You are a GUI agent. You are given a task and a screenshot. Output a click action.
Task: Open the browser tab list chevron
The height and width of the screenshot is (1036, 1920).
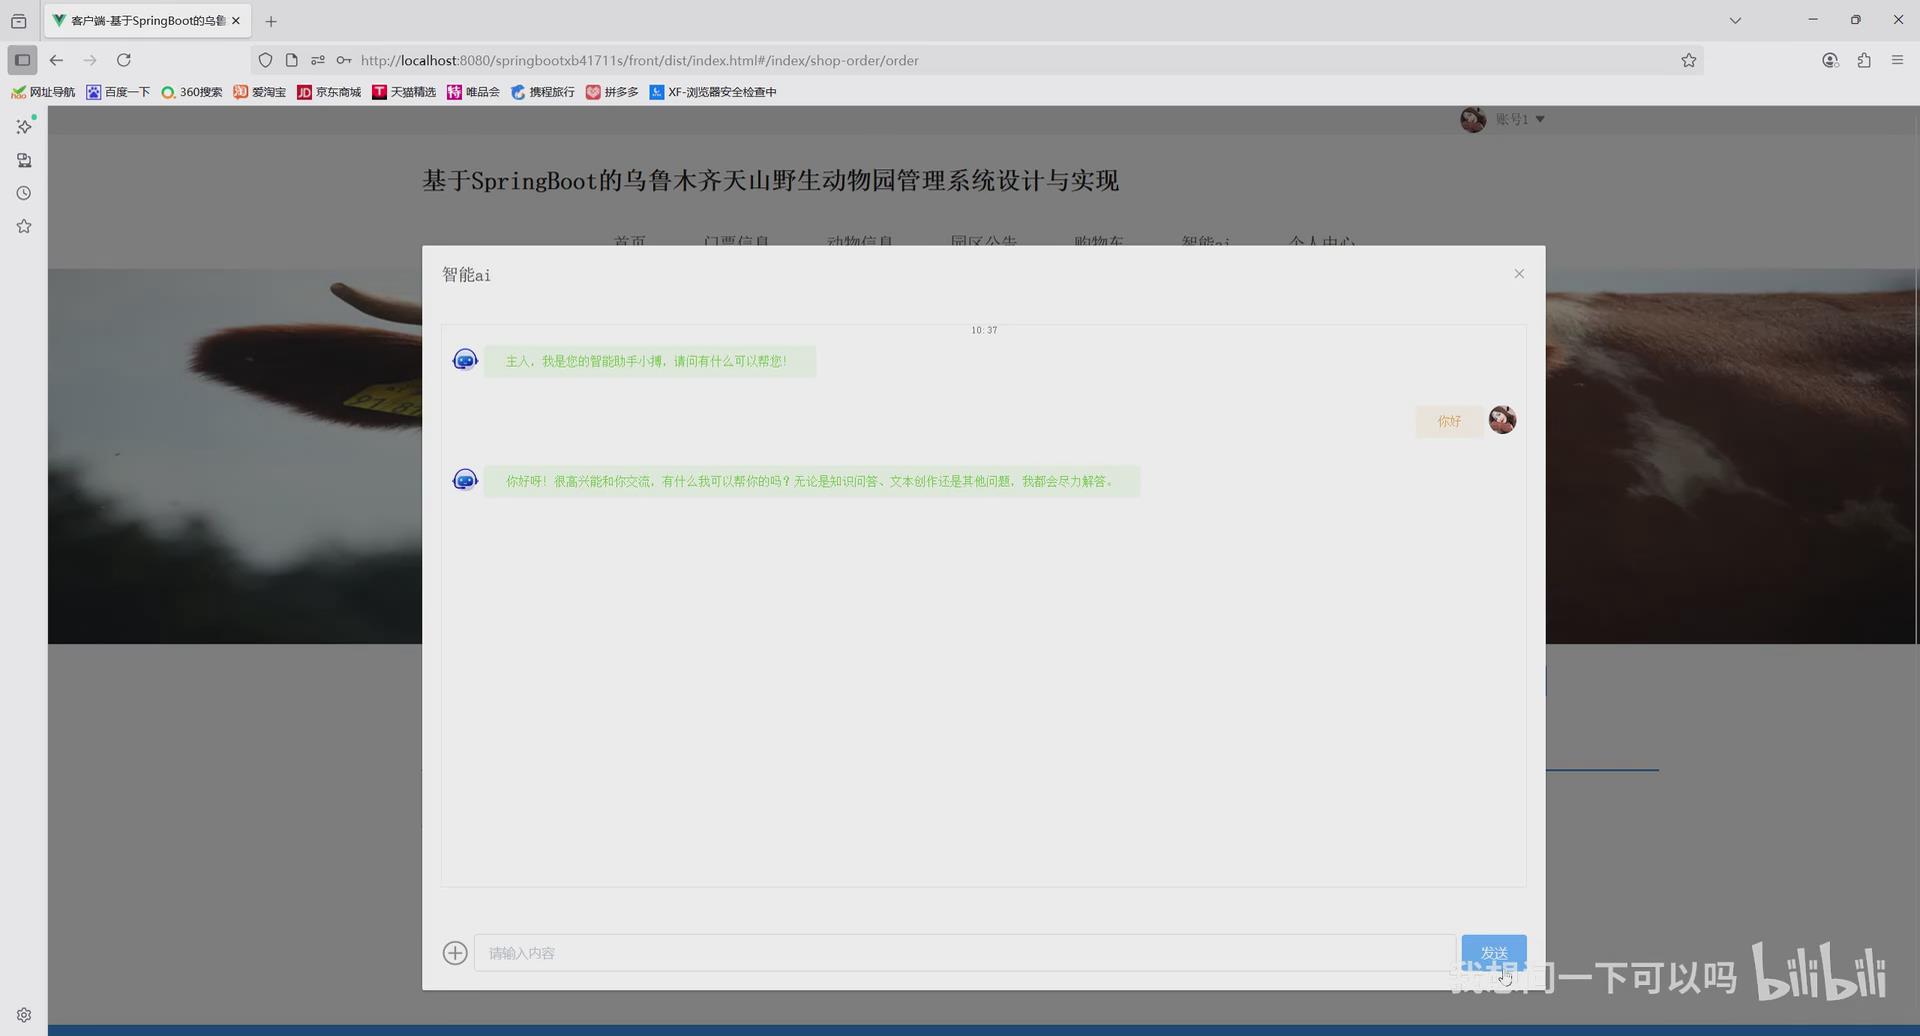[1735, 20]
